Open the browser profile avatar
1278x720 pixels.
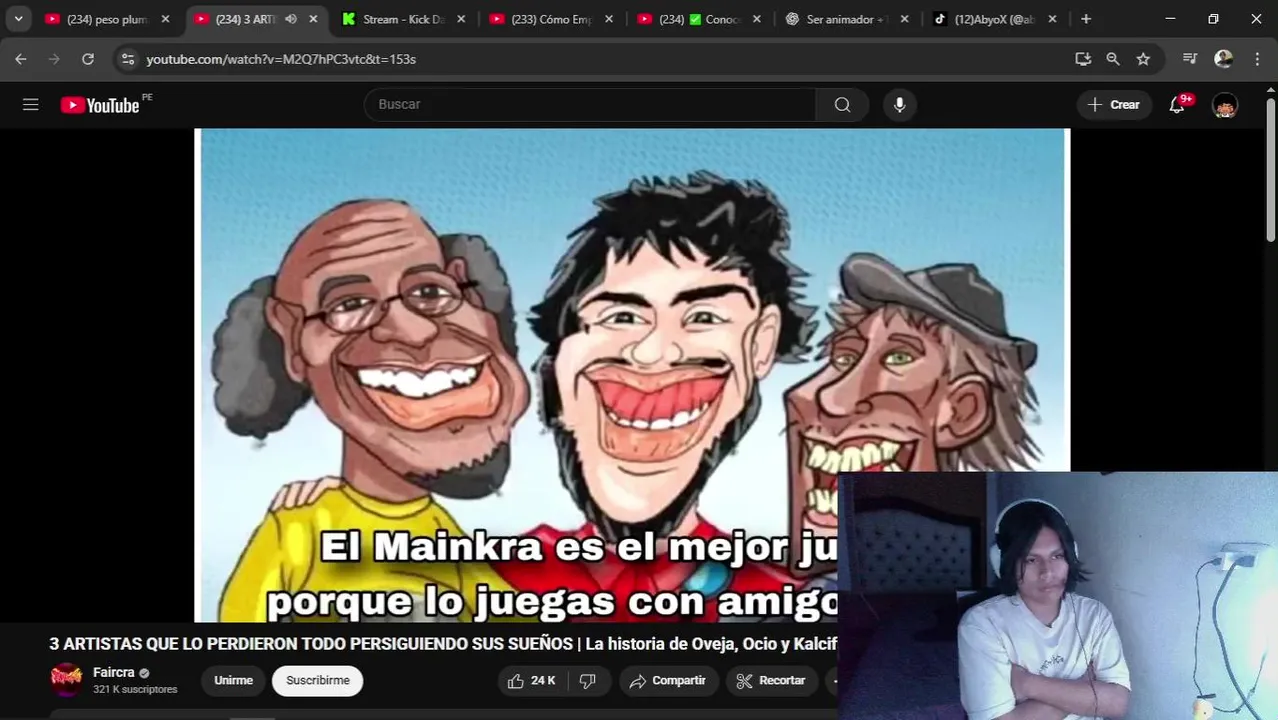(1223, 59)
